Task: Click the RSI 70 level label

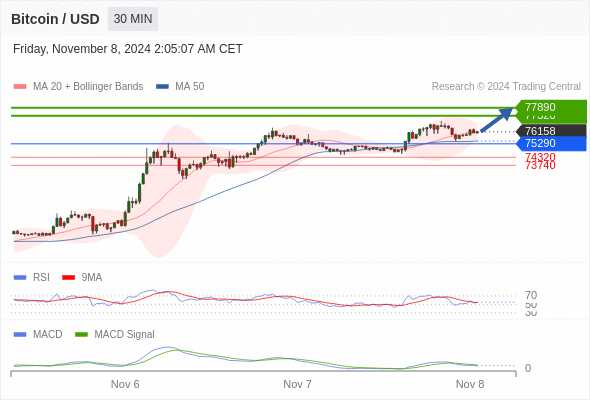Action: [x=531, y=295]
